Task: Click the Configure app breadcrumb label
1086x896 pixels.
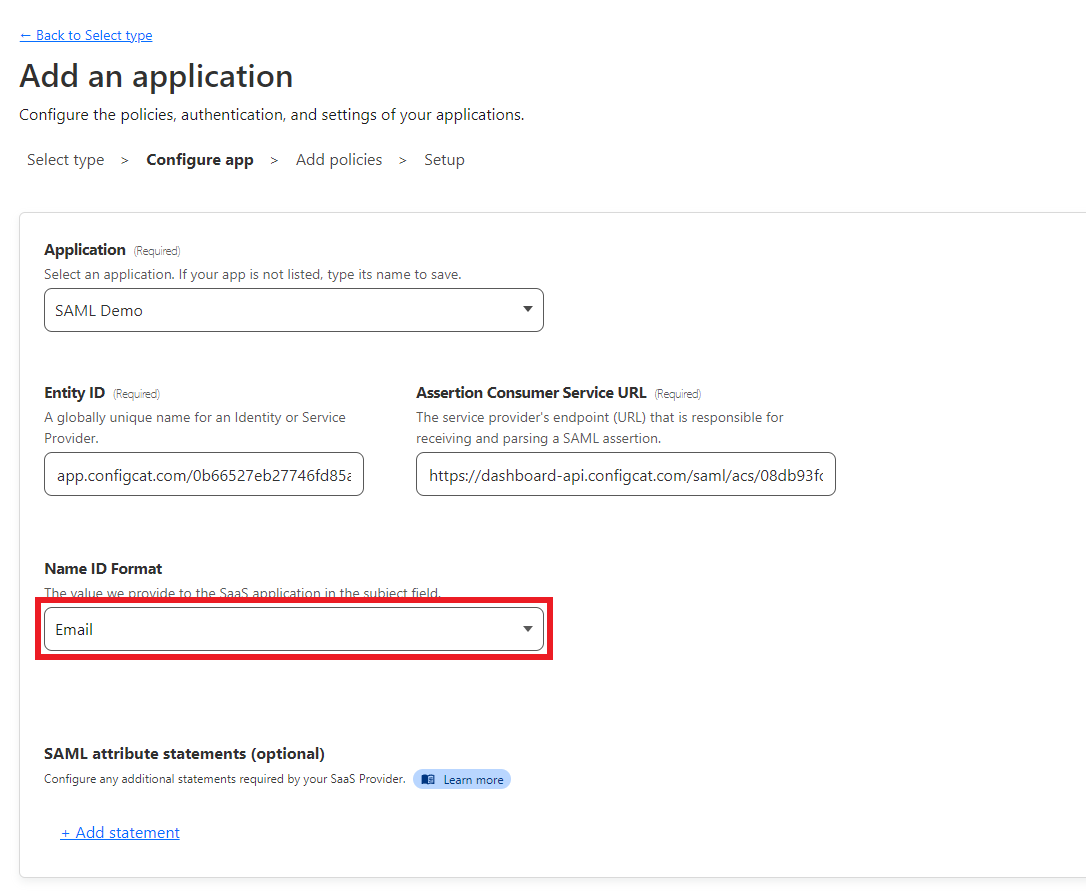Action: point(199,159)
